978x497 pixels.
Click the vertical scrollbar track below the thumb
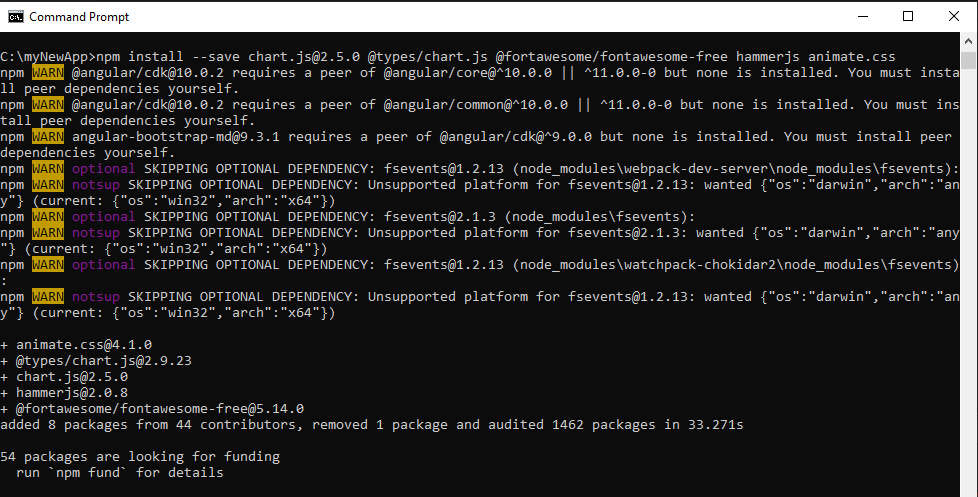coord(969,300)
